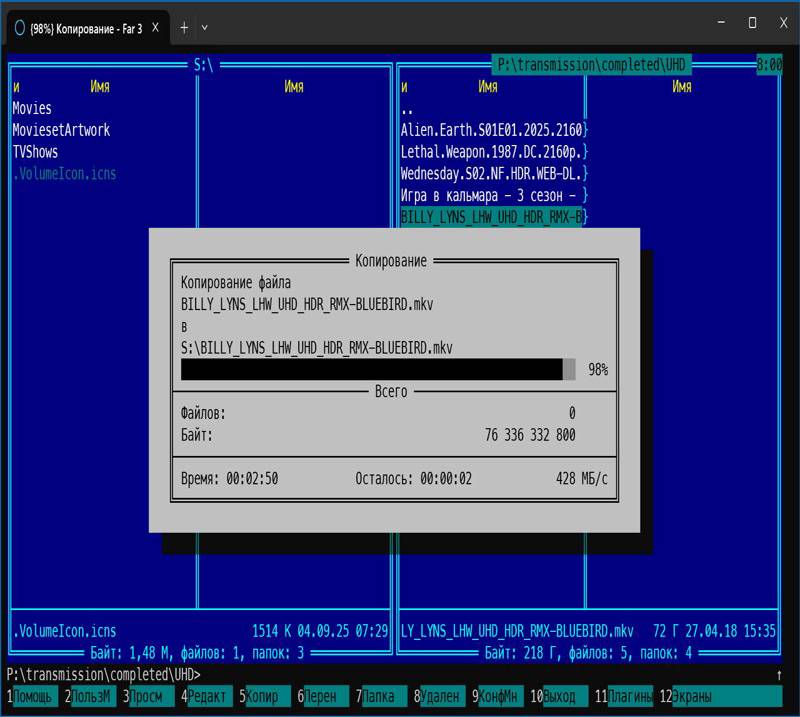Viewport: 800px width, 717px height.
Task: Go to parent directory entry ".."
Action: tap(407, 108)
